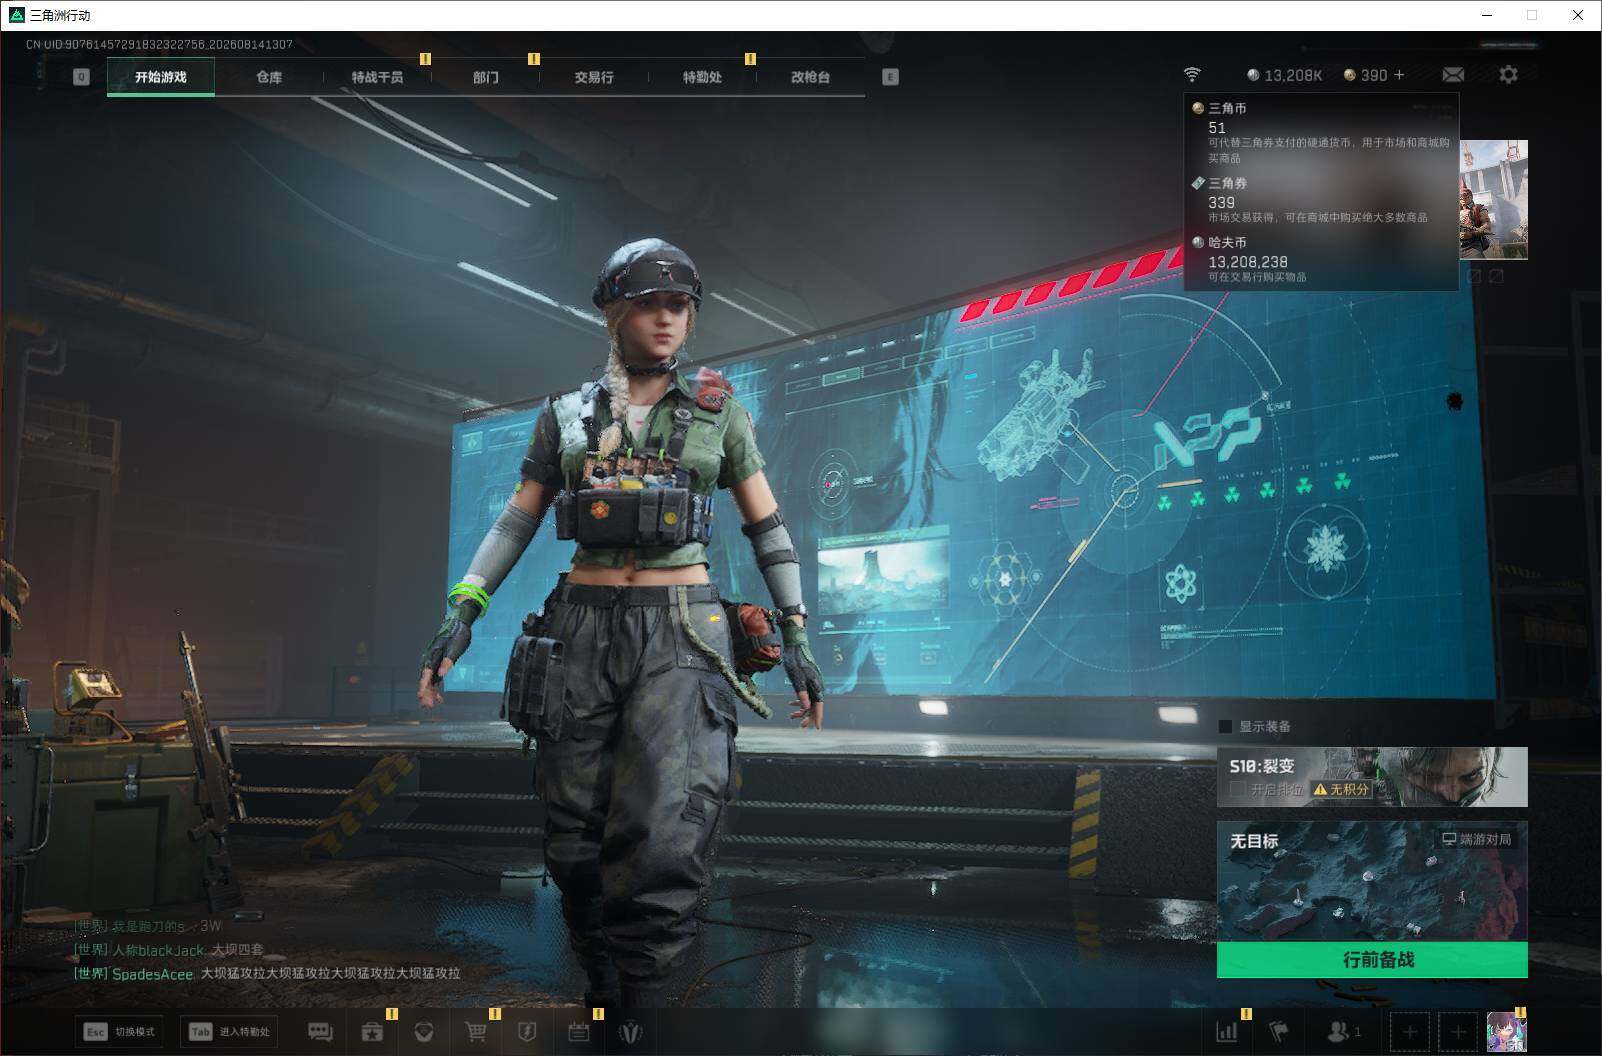Click the 13,208K 哈夫币 balance

(1285, 75)
